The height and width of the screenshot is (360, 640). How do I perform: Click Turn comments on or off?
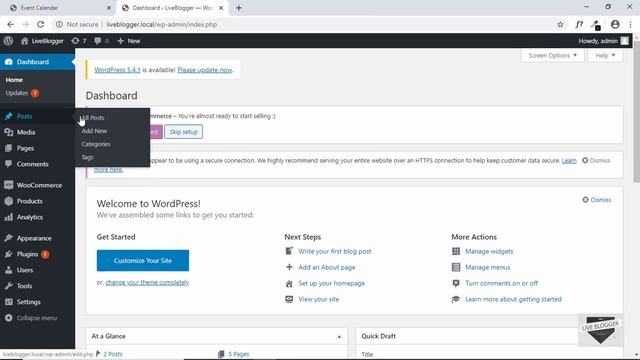pyautogui.click(x=501, y=283)
